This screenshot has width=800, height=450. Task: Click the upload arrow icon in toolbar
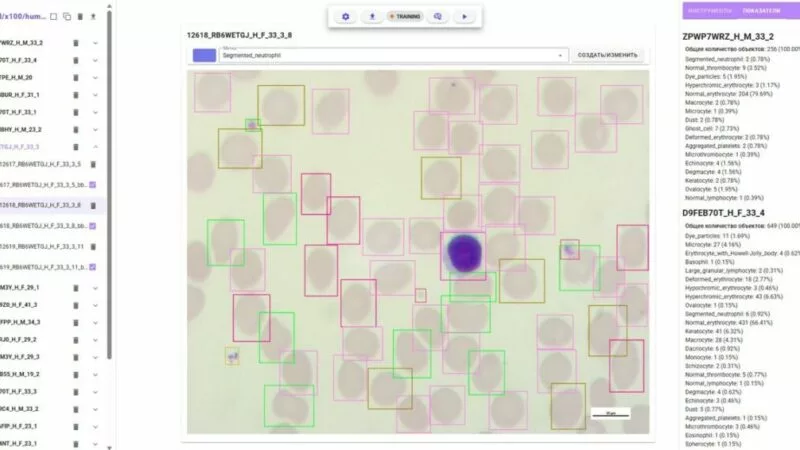tap(372, 16)
